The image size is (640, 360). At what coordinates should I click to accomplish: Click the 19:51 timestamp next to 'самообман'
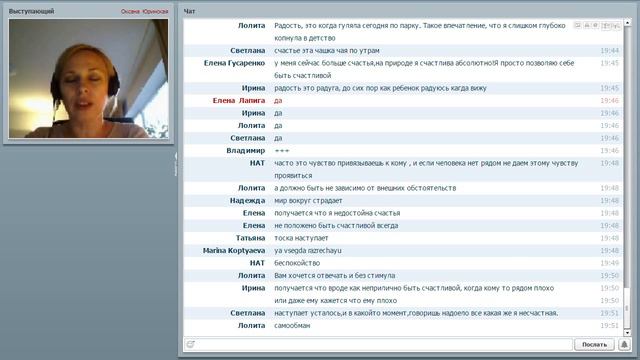pyautogui.click(x=609, y=326)
